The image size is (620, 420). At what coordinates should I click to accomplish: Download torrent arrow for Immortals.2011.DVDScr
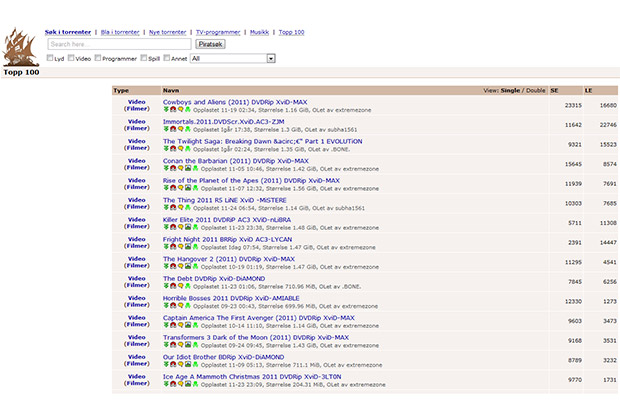pyautogui.click(x=166, y=129)
